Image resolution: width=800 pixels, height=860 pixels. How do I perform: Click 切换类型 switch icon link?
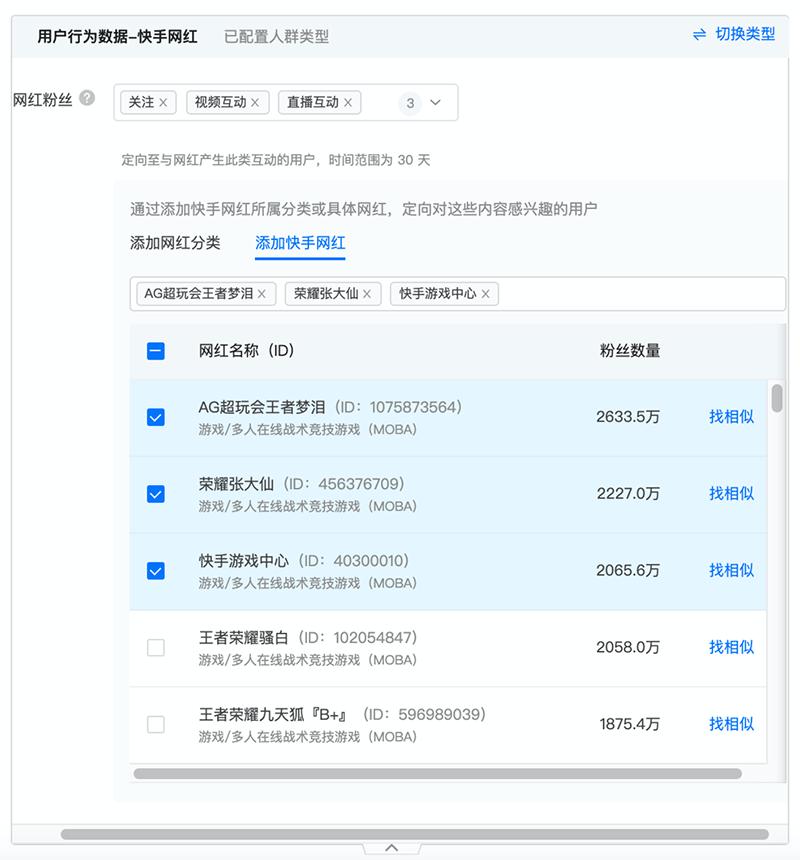pyautogui.click(x=734, y=34)
